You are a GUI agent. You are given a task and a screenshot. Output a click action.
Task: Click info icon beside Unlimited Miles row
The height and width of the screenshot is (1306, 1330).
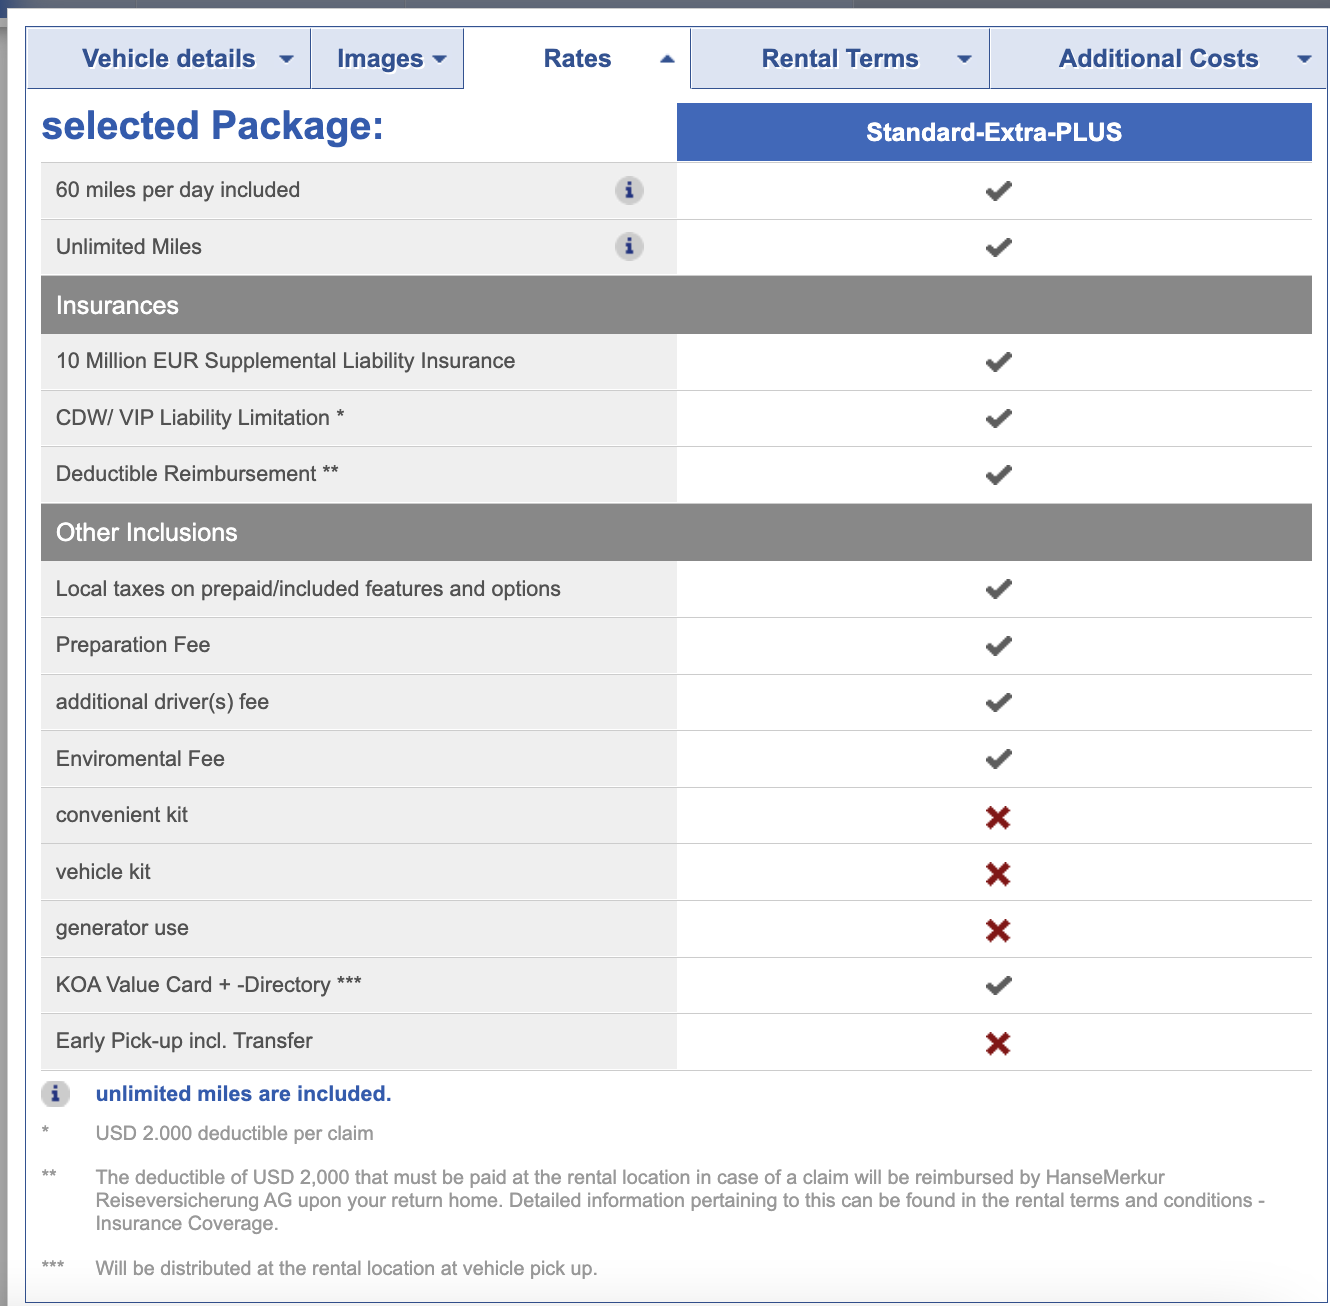pos(629,246)
